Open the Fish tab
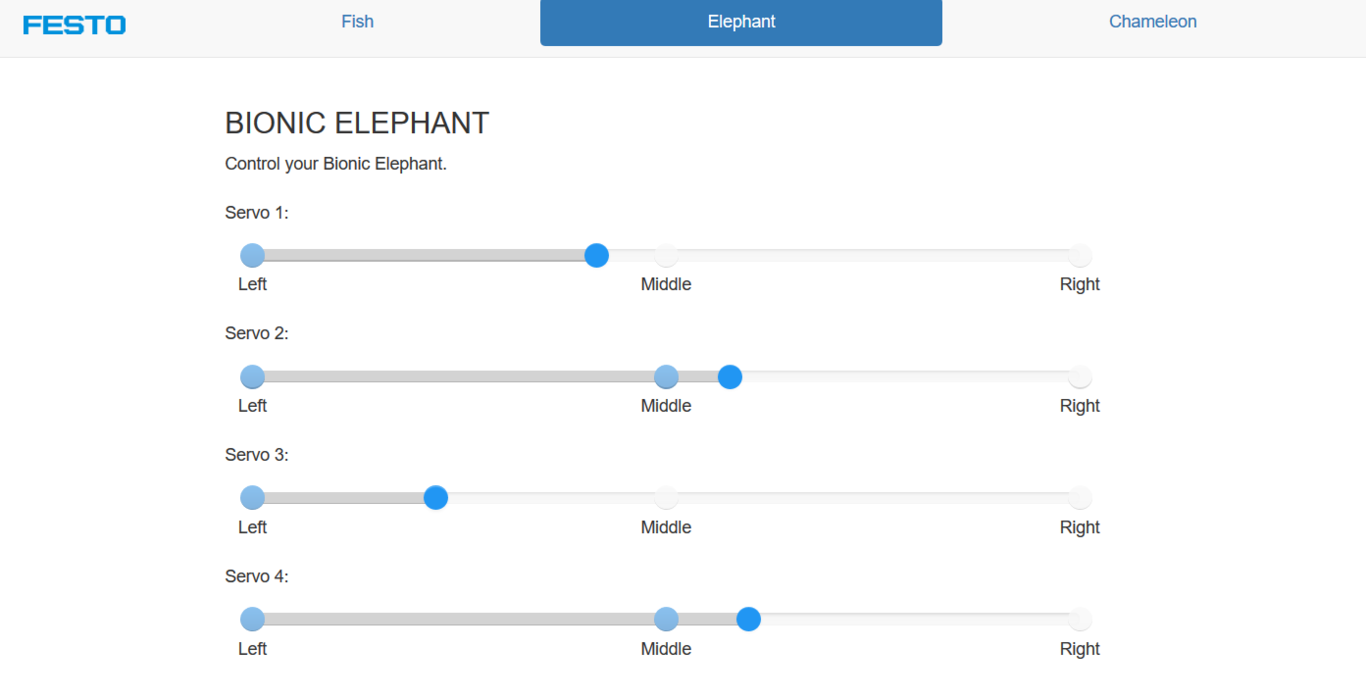This screenshot has height=699, width=1366. click(x=357, y=22)
